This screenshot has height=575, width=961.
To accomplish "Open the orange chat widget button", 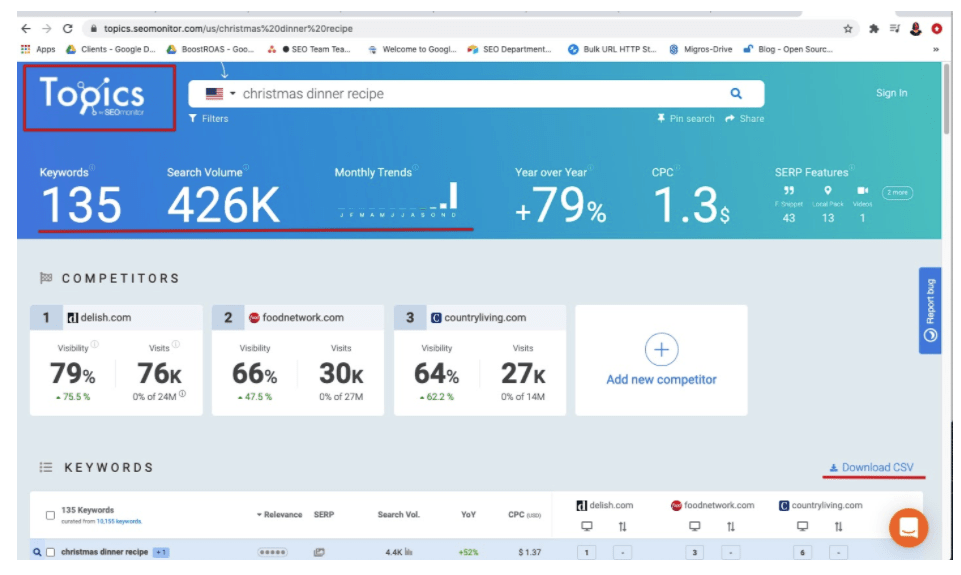I will pyautogui.click(x=908, y=527).
